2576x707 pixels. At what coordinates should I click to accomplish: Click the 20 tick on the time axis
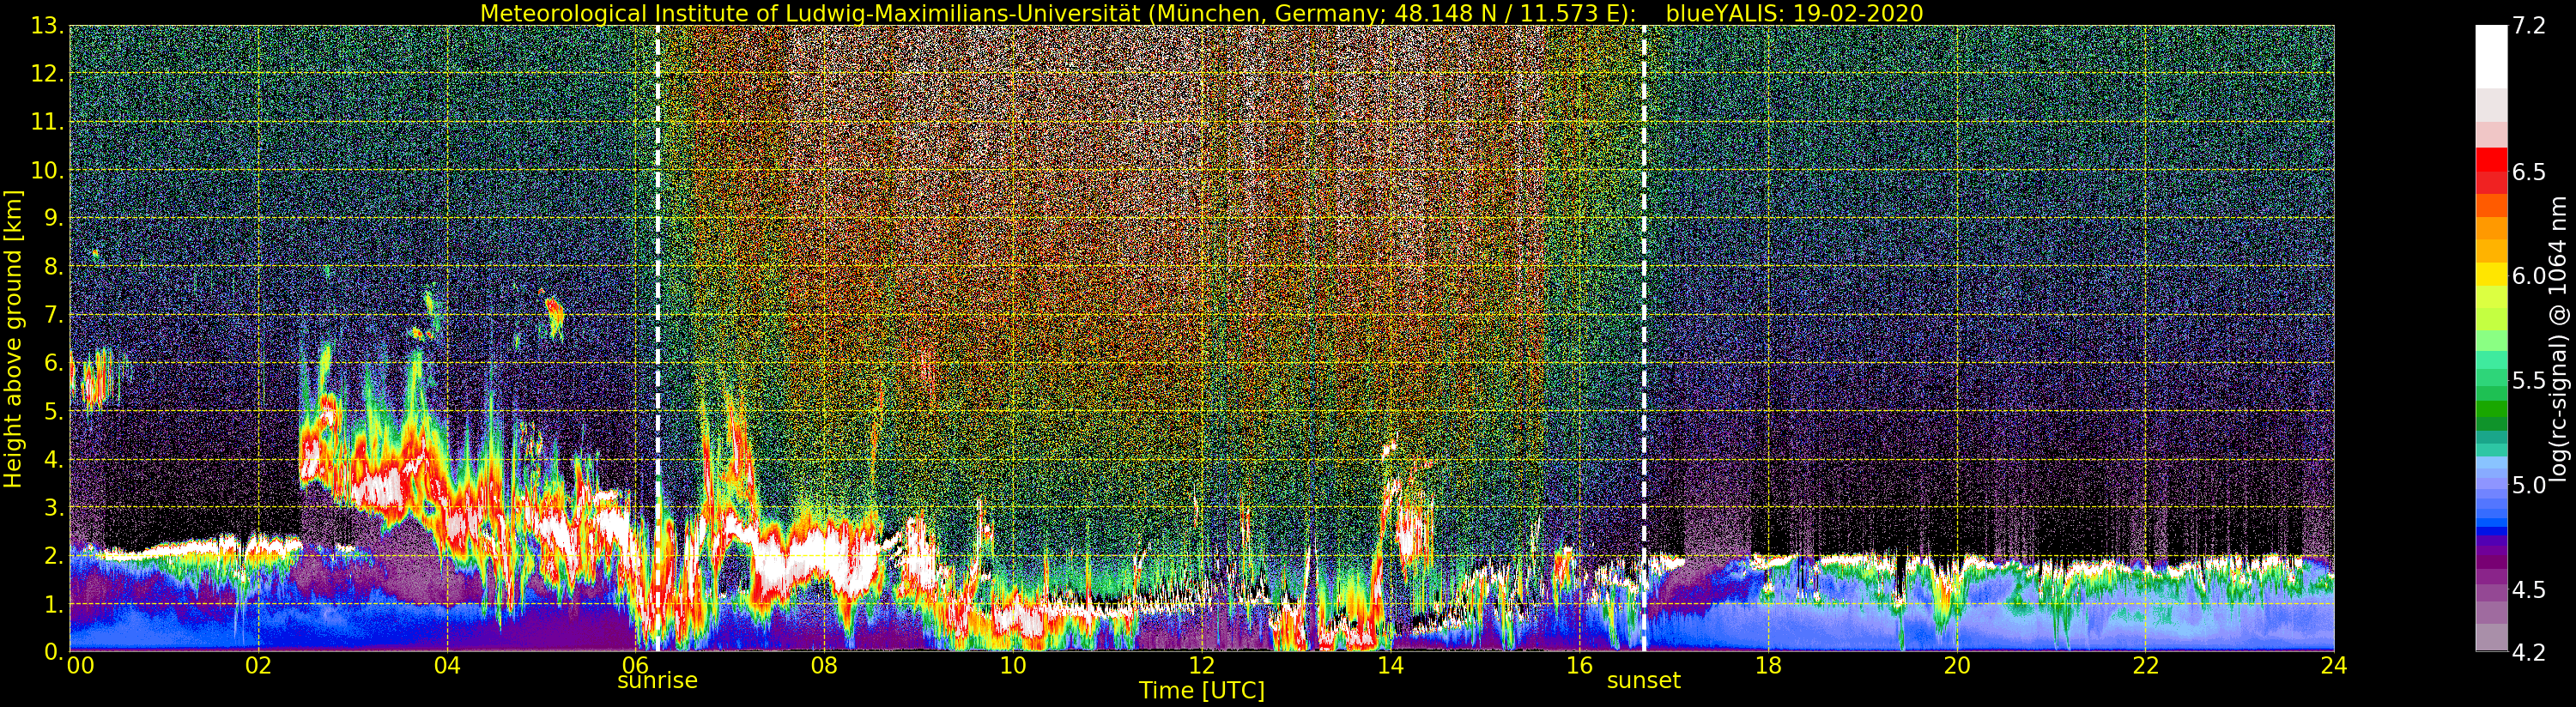point(1957,666)
